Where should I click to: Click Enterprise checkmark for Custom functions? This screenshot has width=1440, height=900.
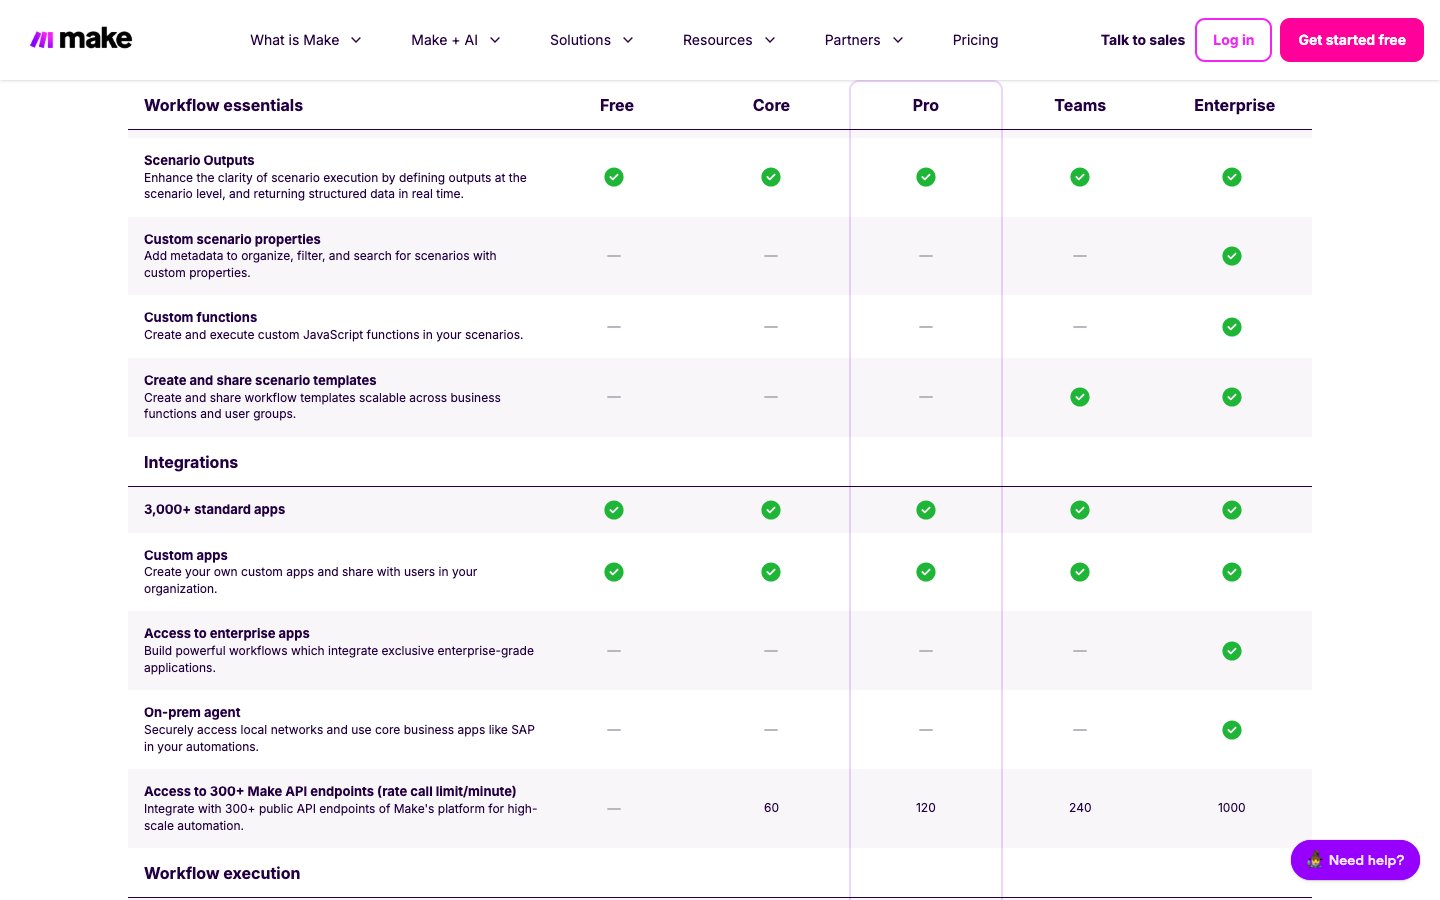point(1232,327)
